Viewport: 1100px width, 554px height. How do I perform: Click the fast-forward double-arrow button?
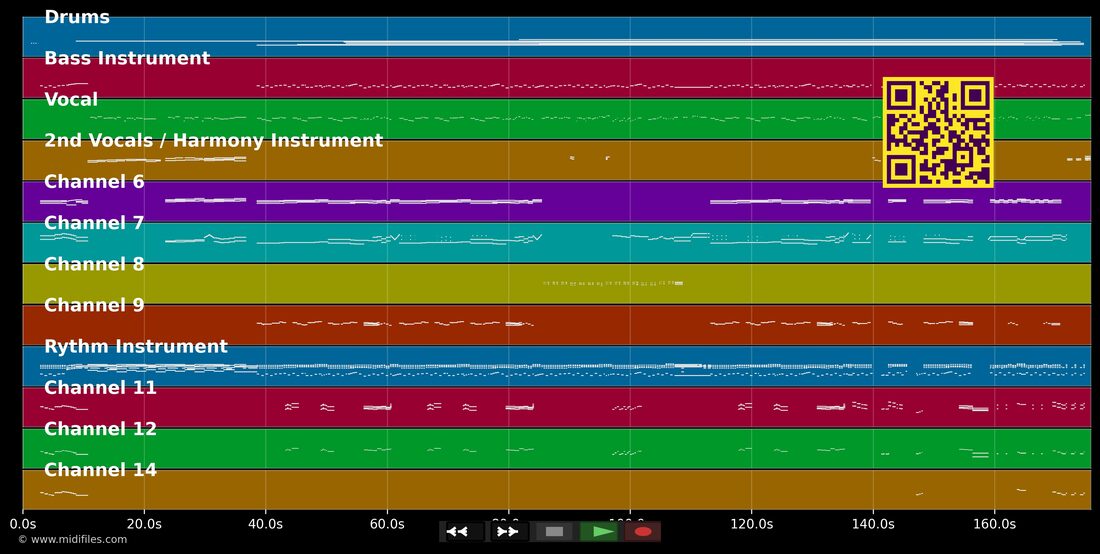point(508,532)
